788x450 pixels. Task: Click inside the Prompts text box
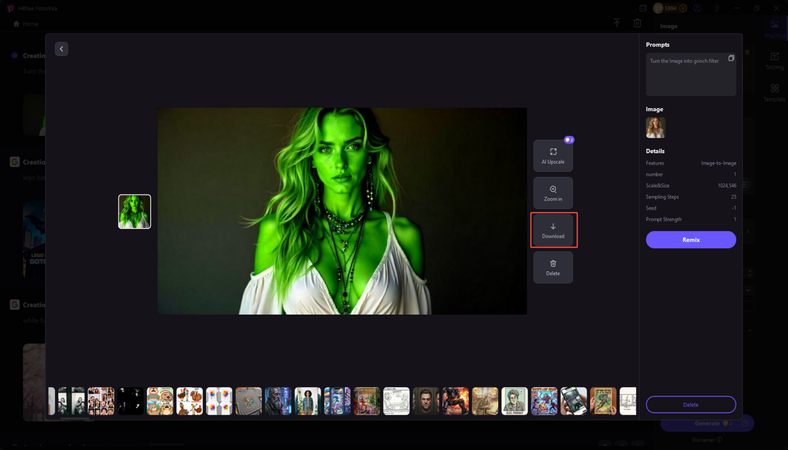(691, 74)
